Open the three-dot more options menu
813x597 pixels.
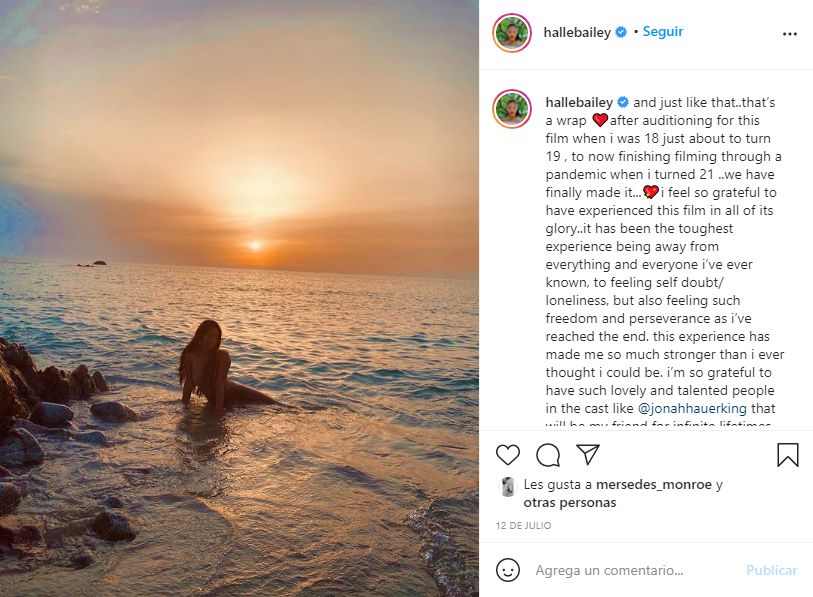pos(790,33)
